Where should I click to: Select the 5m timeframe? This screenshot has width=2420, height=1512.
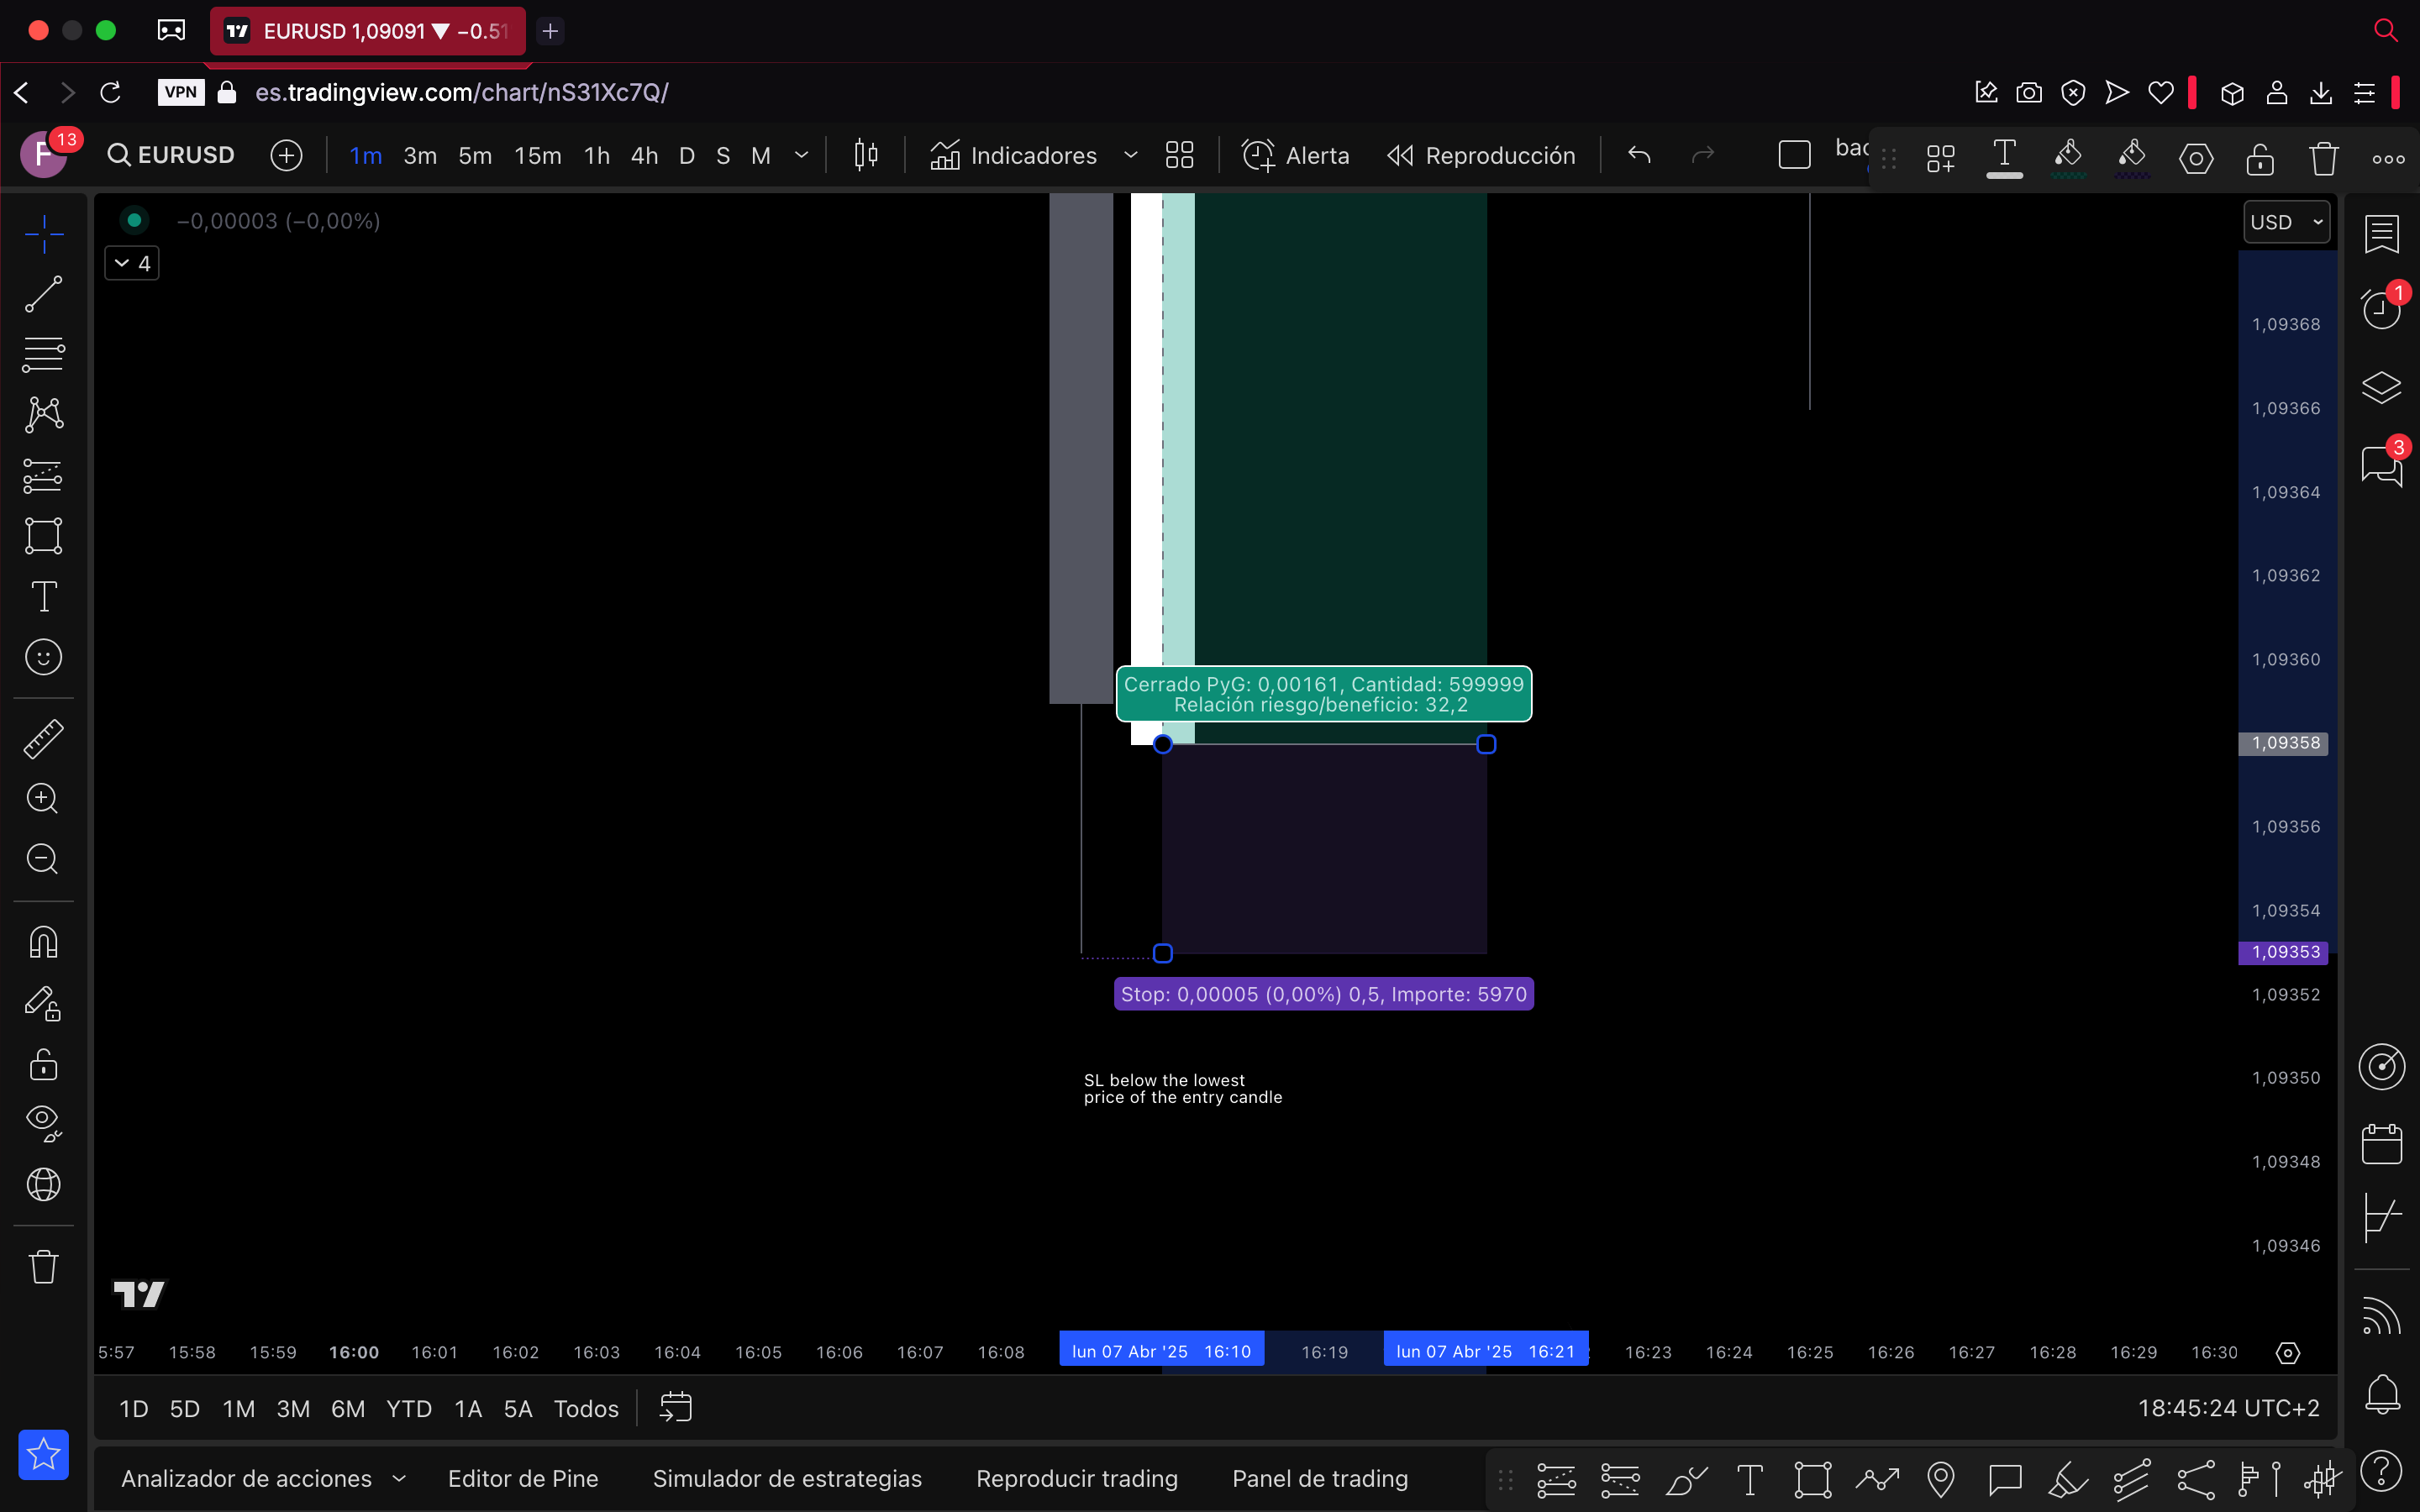point(475,156)
